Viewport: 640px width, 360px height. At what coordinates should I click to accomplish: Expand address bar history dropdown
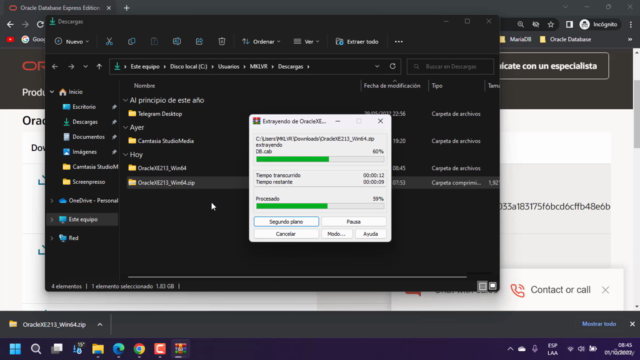(377, 66)
